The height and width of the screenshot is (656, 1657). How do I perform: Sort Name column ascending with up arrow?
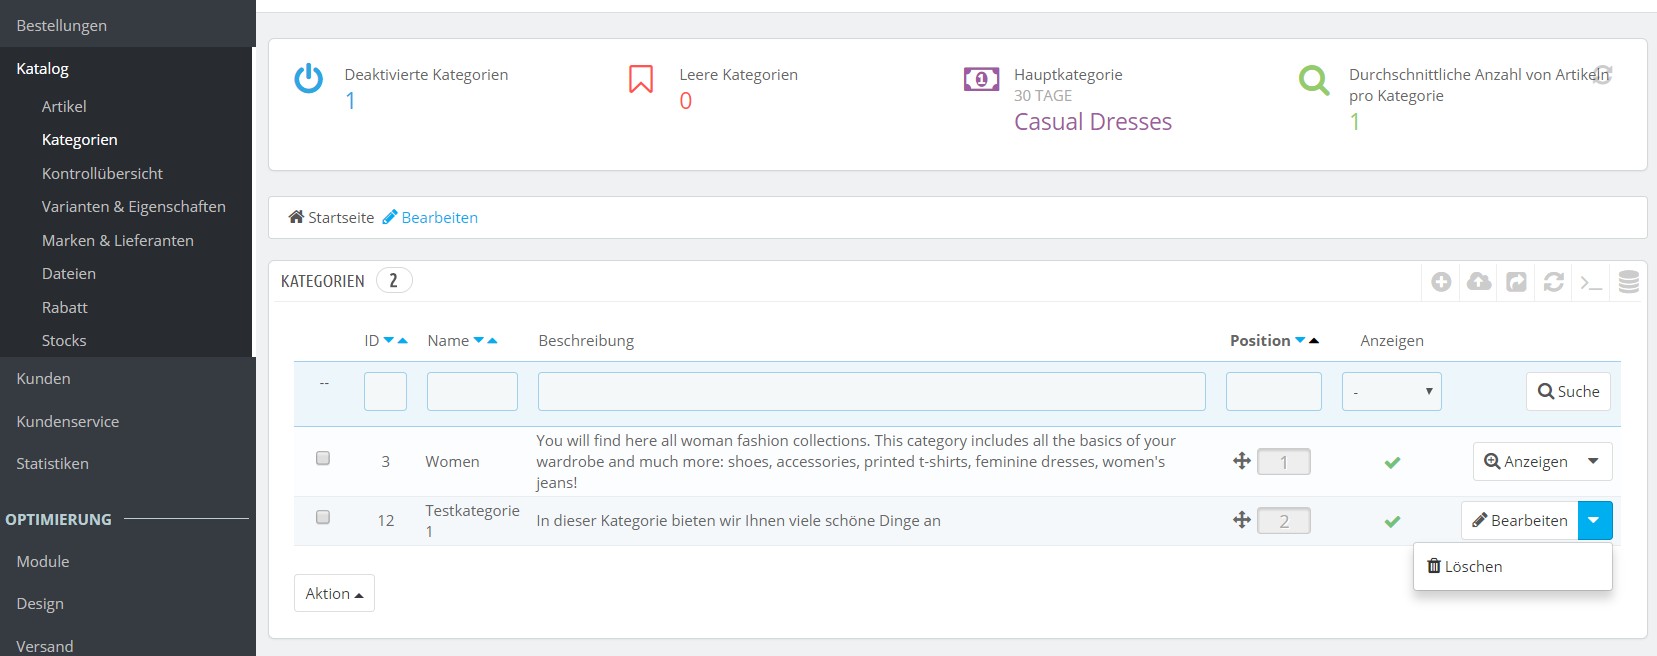(492, 341)
